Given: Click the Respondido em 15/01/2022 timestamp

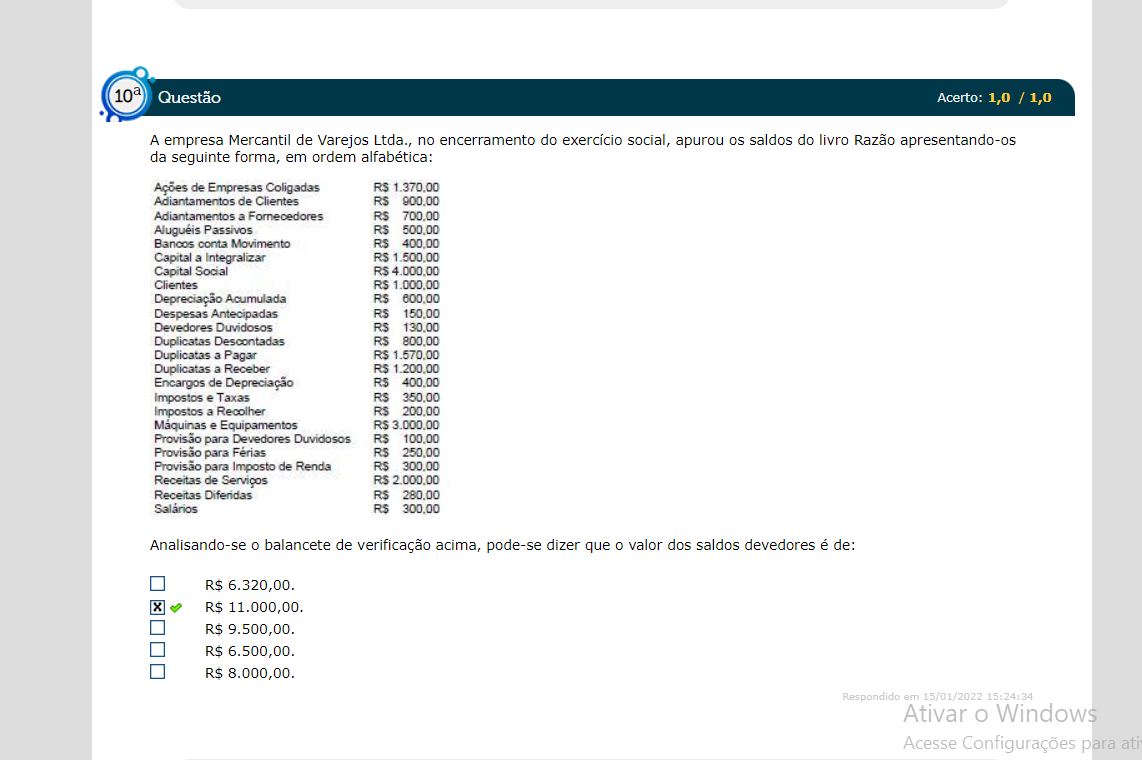Looking at the screenshot, I should click(x=937, y=697).
